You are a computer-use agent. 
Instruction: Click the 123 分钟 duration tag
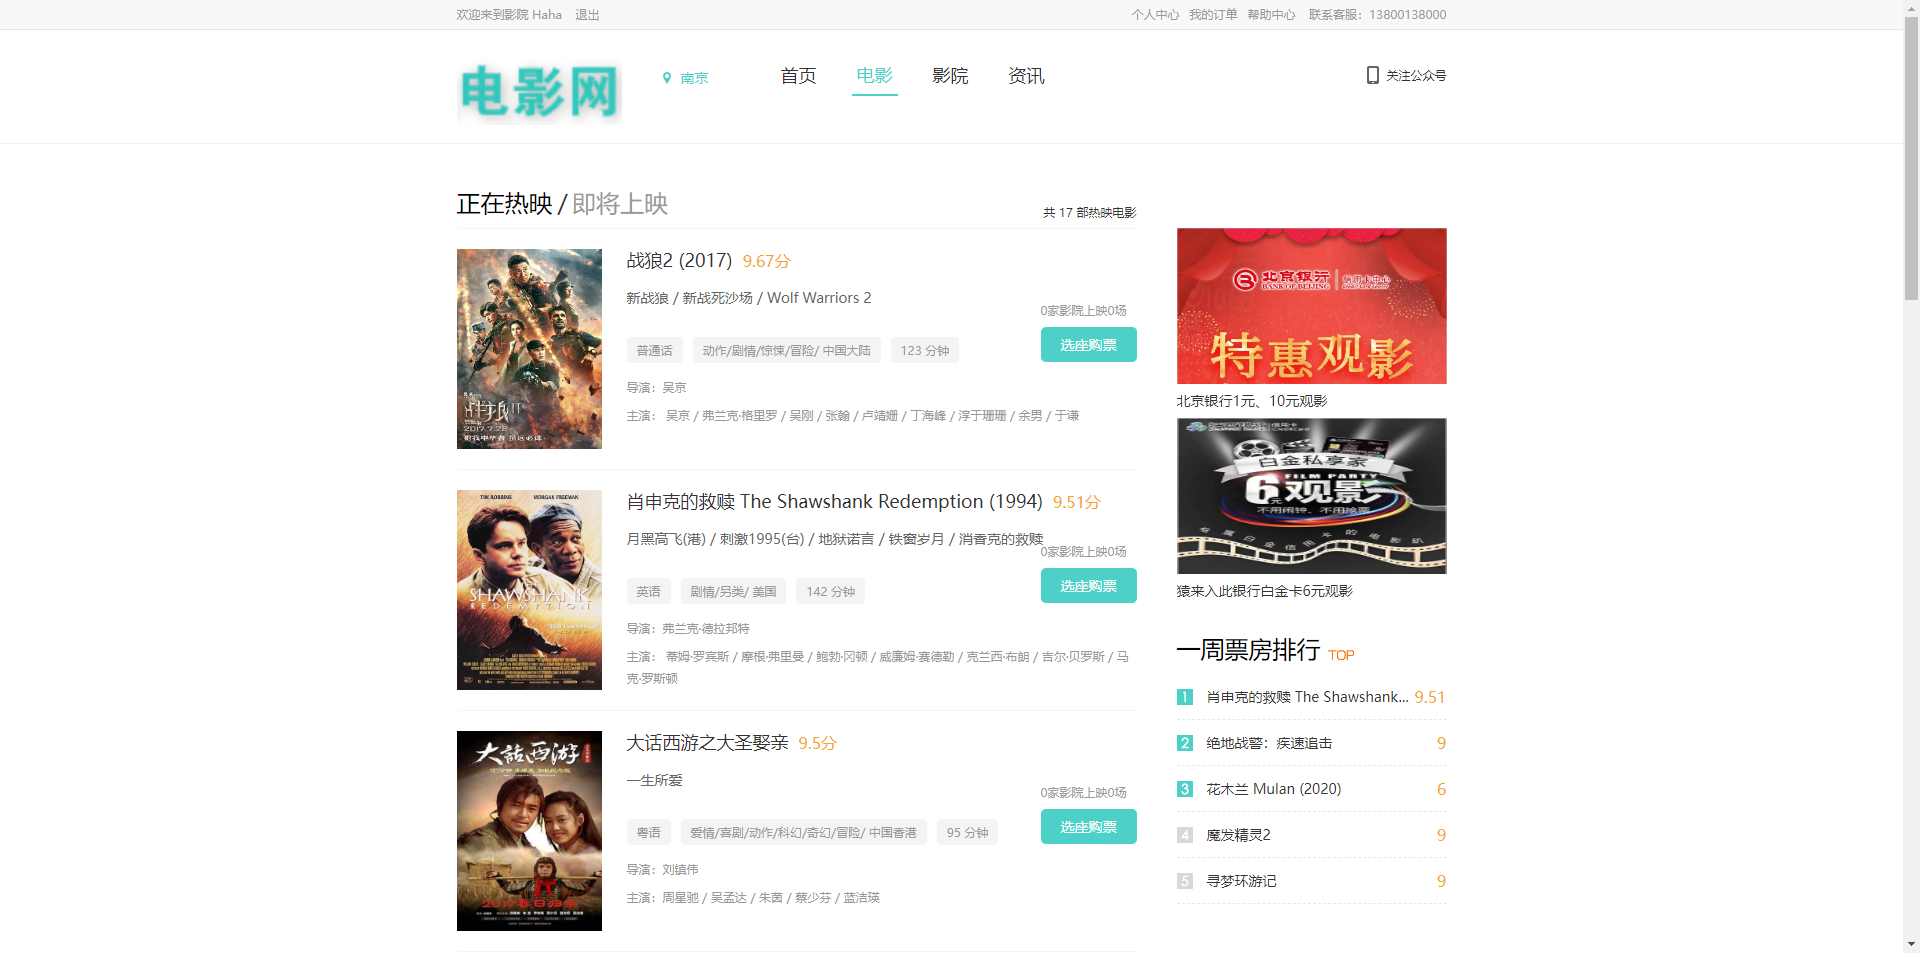[924, 350]
